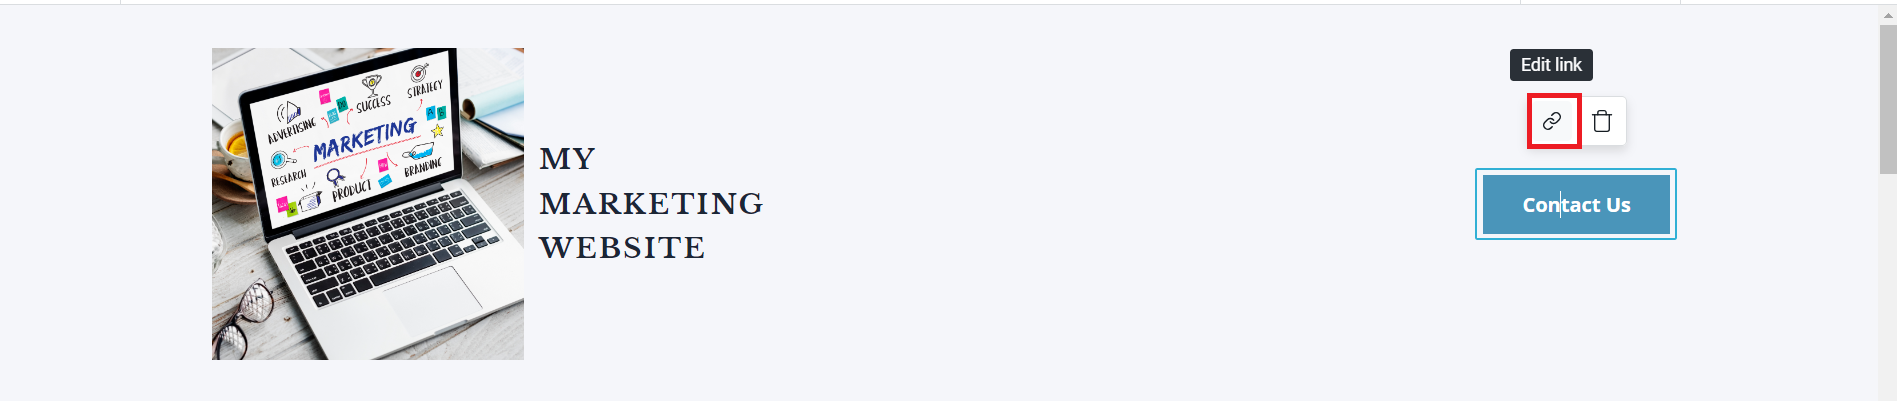Click the laptop trackpad in the photo

[433, 295]
